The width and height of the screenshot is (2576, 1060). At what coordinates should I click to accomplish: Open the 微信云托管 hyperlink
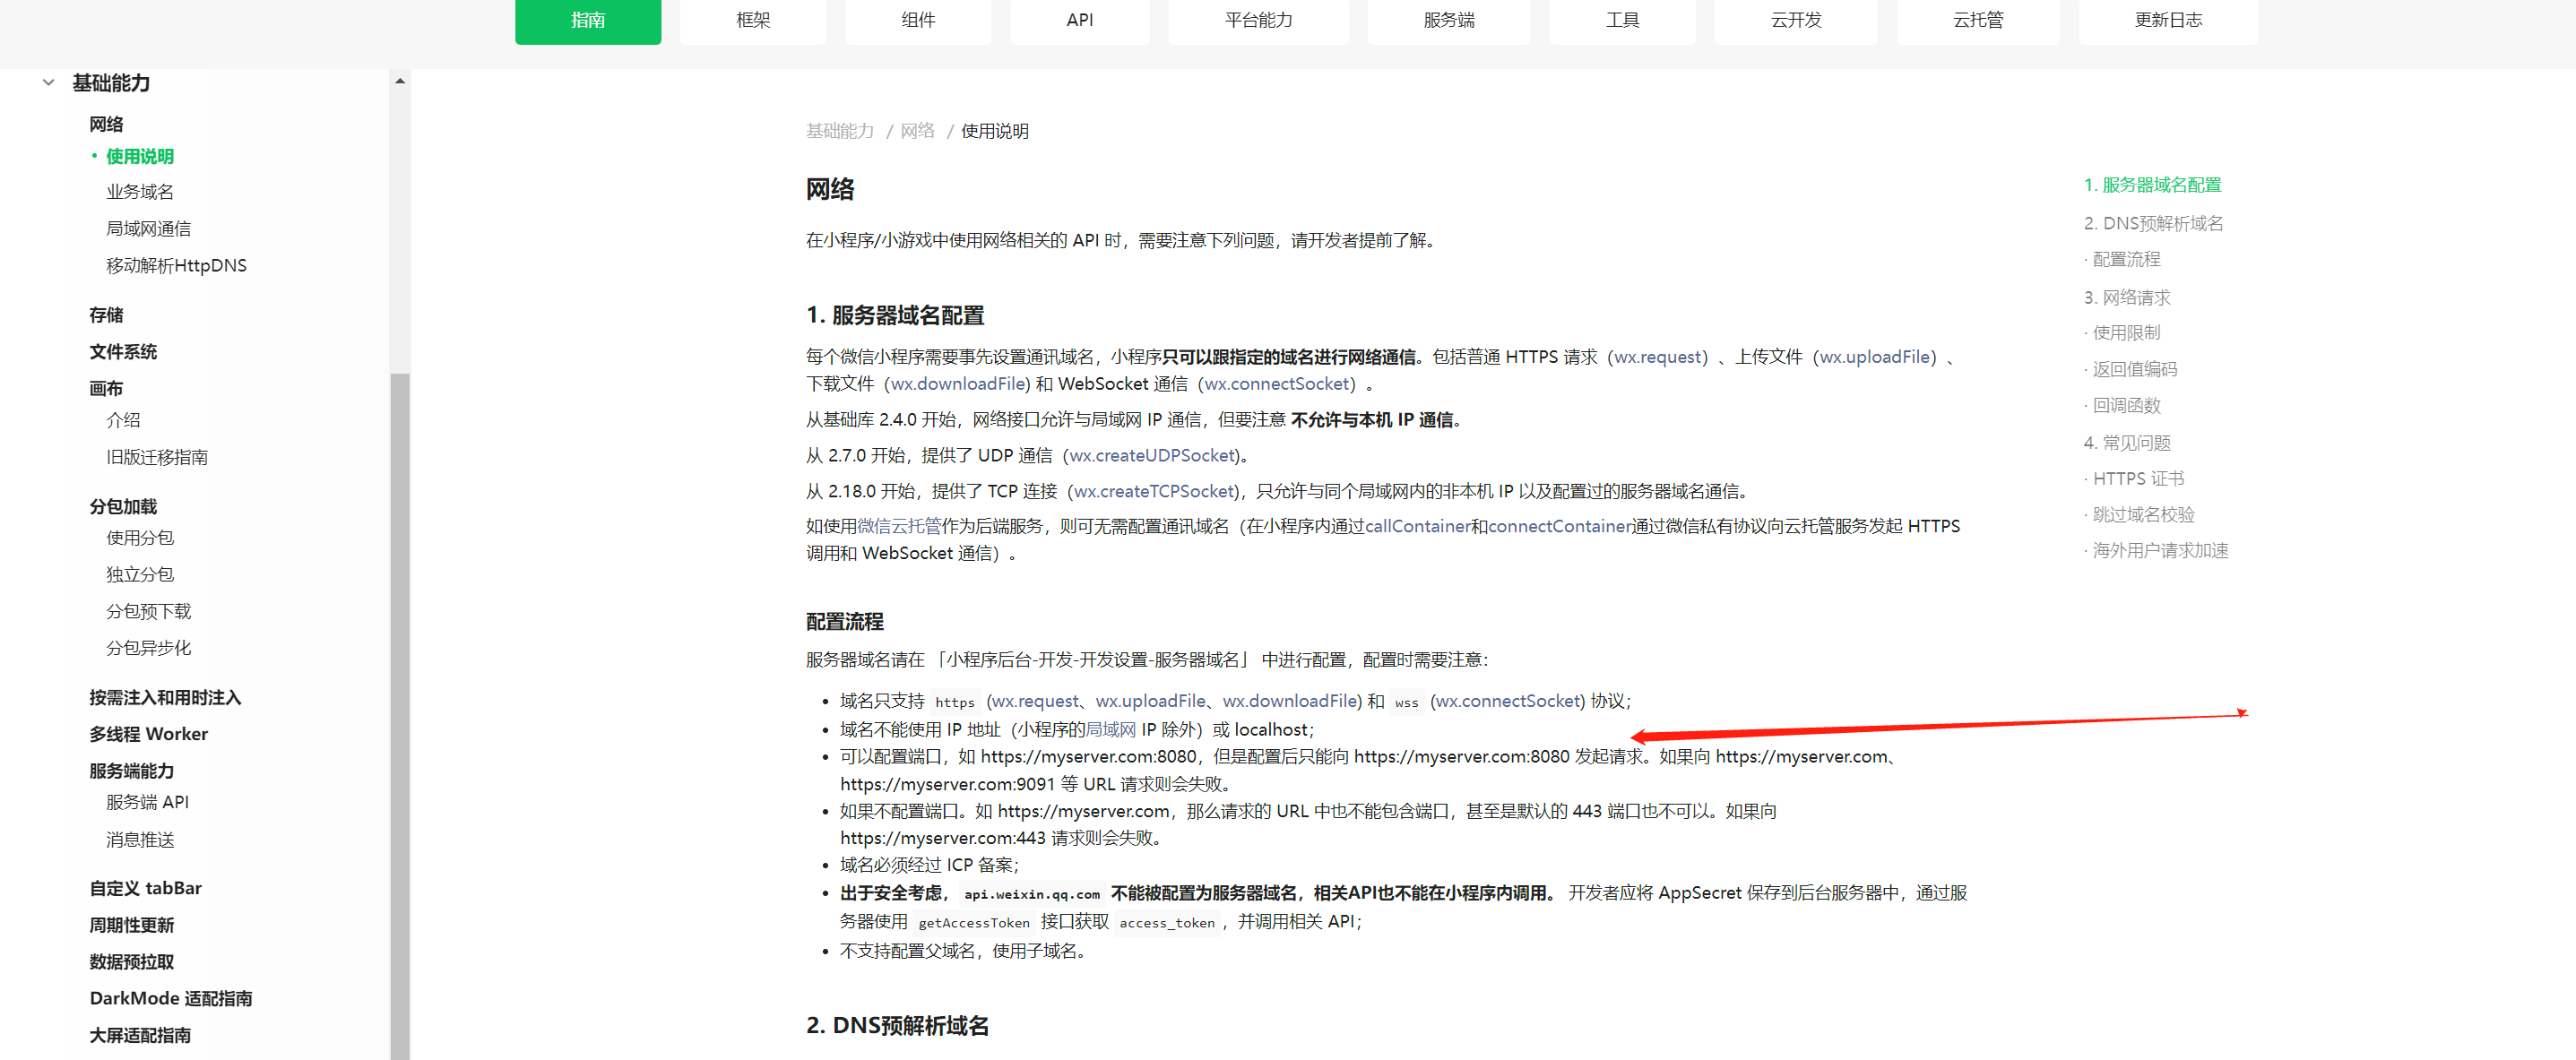[x=898, y=526]
